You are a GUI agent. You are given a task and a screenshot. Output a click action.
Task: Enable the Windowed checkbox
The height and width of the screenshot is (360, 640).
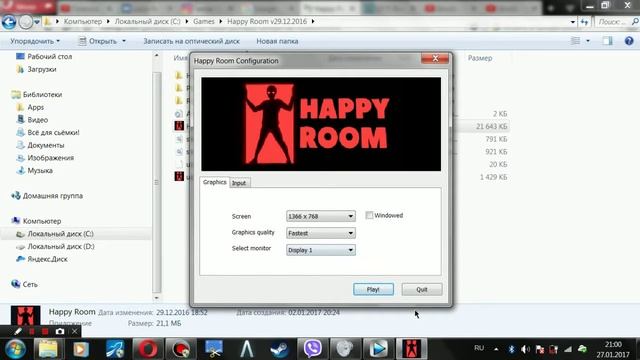pos(369,215)
